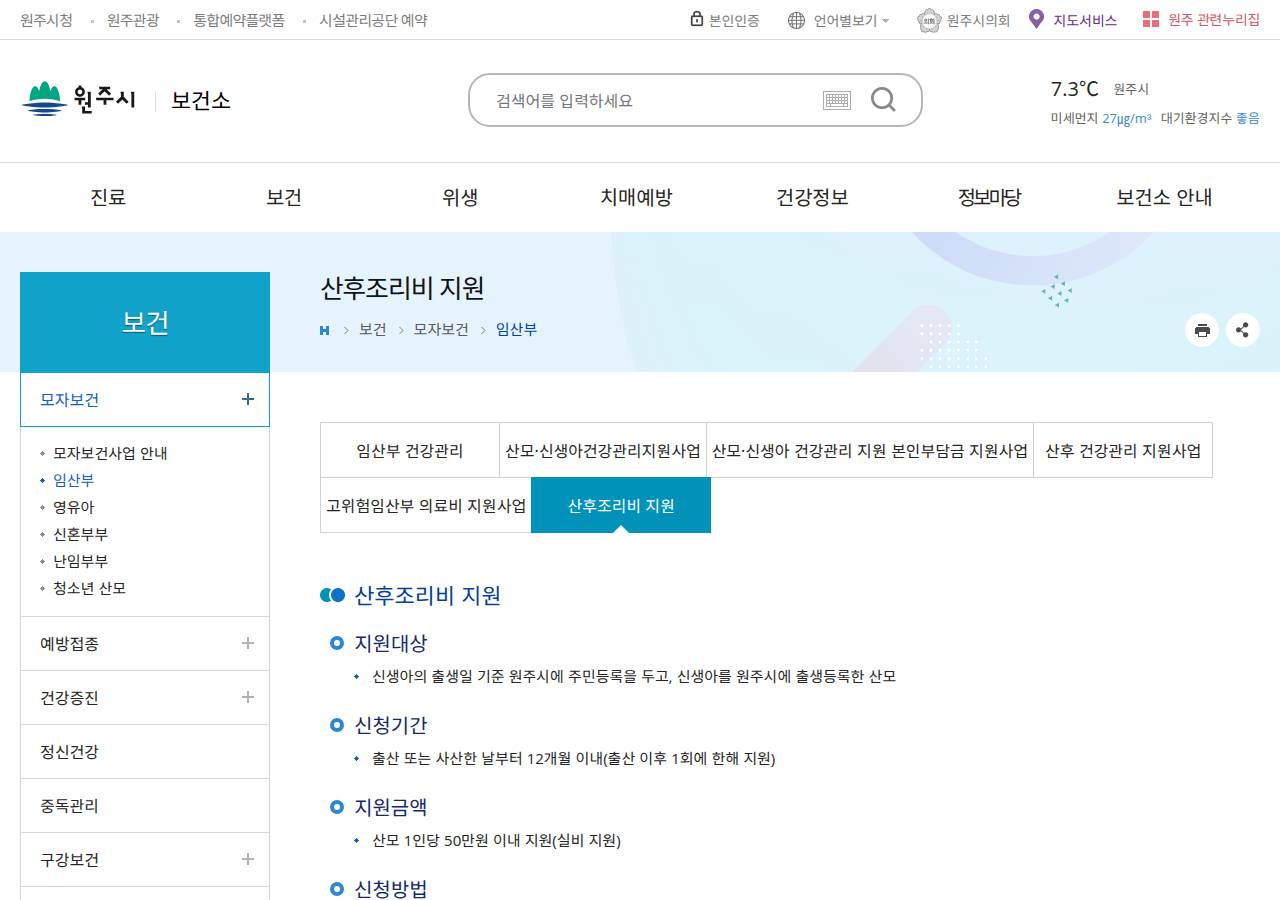This screenshot has width=1280, height=900.
Task: Open 원주 관련누리집 grid icon link
Action: (1201, 20)
